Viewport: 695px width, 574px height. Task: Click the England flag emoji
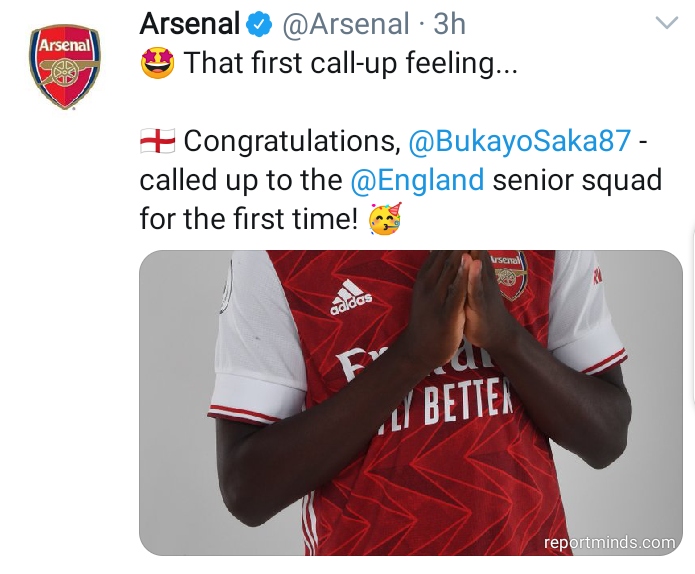click(158, 142)
